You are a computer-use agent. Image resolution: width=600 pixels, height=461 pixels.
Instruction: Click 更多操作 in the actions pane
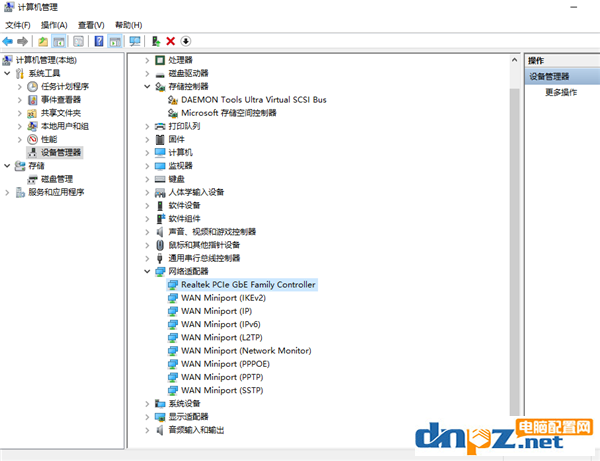tap(561, 92)
